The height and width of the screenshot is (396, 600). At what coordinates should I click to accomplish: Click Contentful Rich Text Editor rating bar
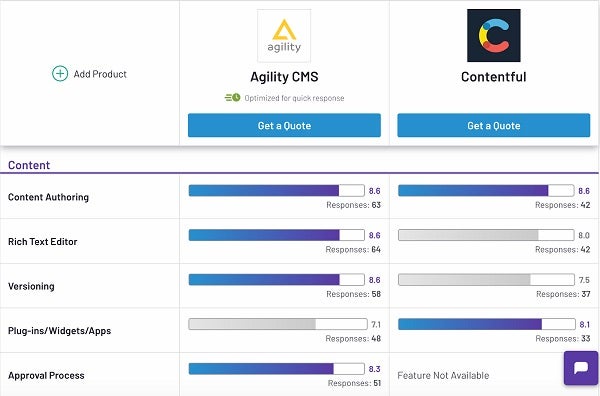pyautogui.click(x=486, y=235)
